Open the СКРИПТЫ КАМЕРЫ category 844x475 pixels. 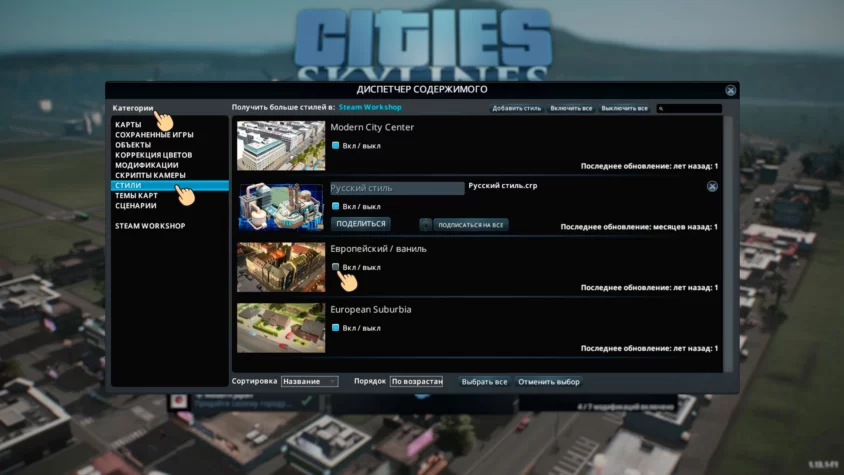(x=150, y=176)
